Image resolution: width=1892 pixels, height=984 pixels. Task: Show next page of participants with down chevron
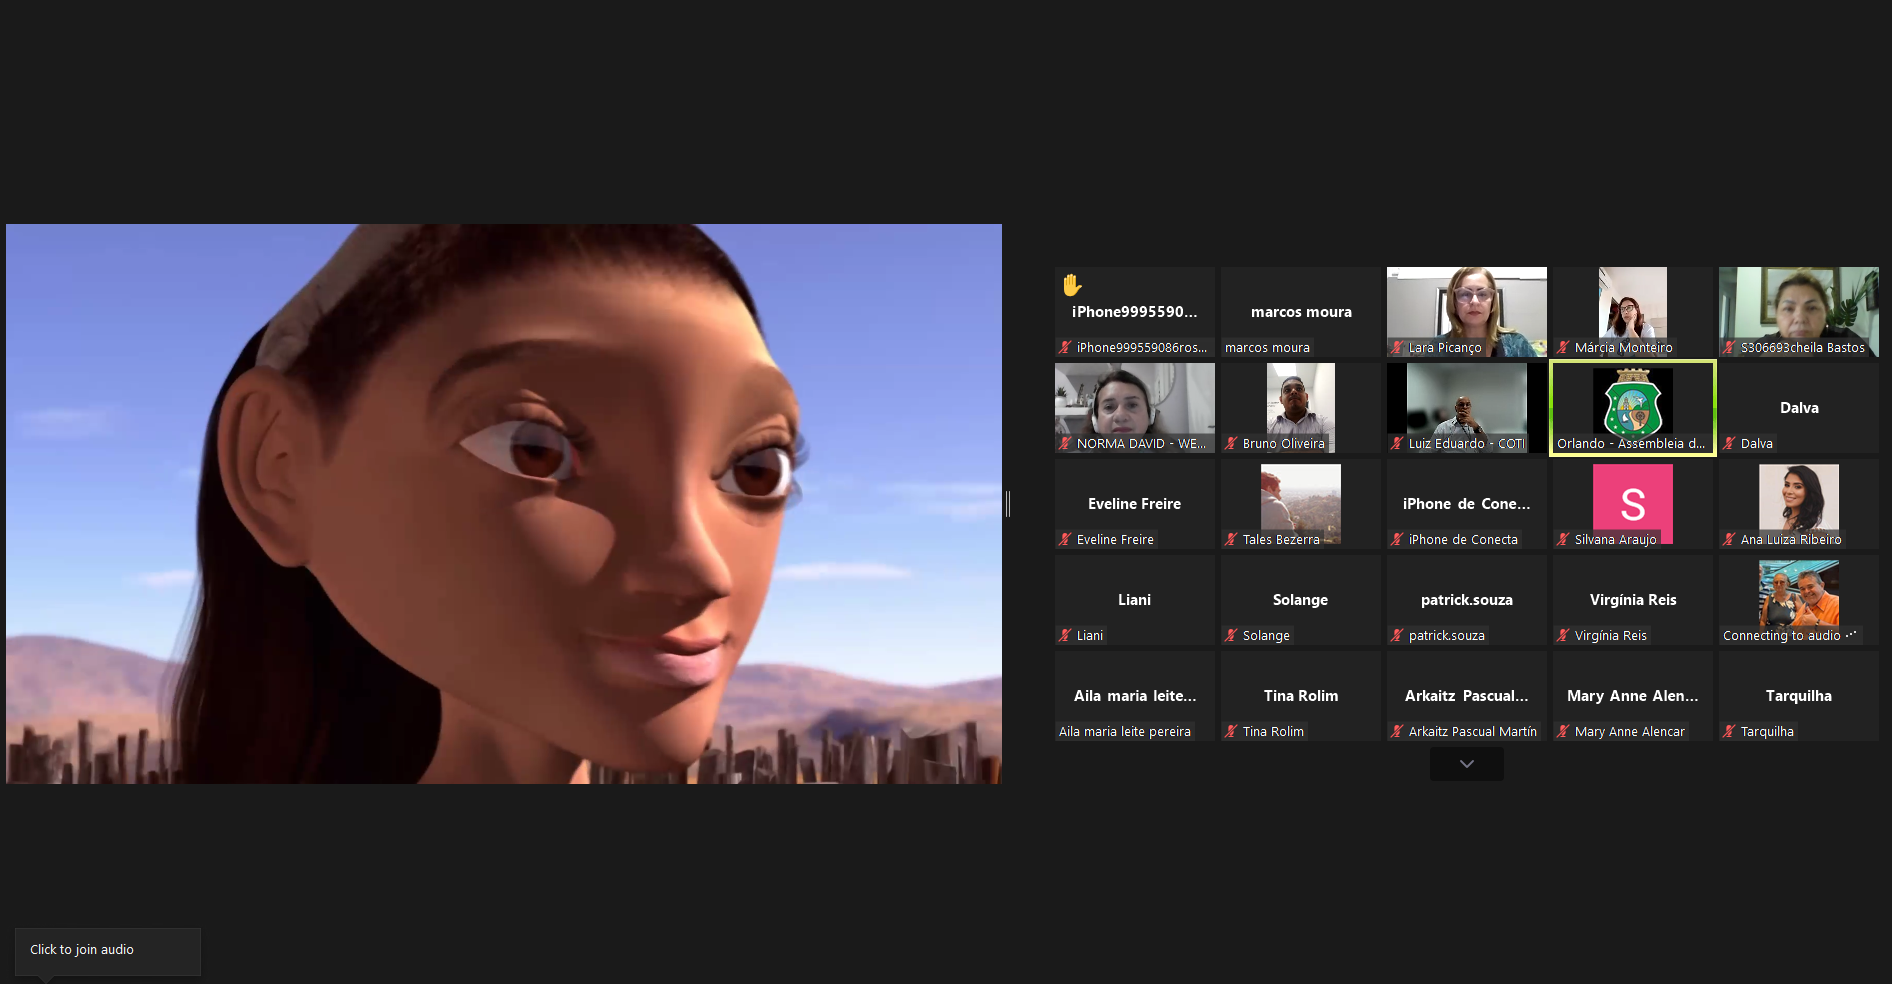click(x=1466, y=764)
